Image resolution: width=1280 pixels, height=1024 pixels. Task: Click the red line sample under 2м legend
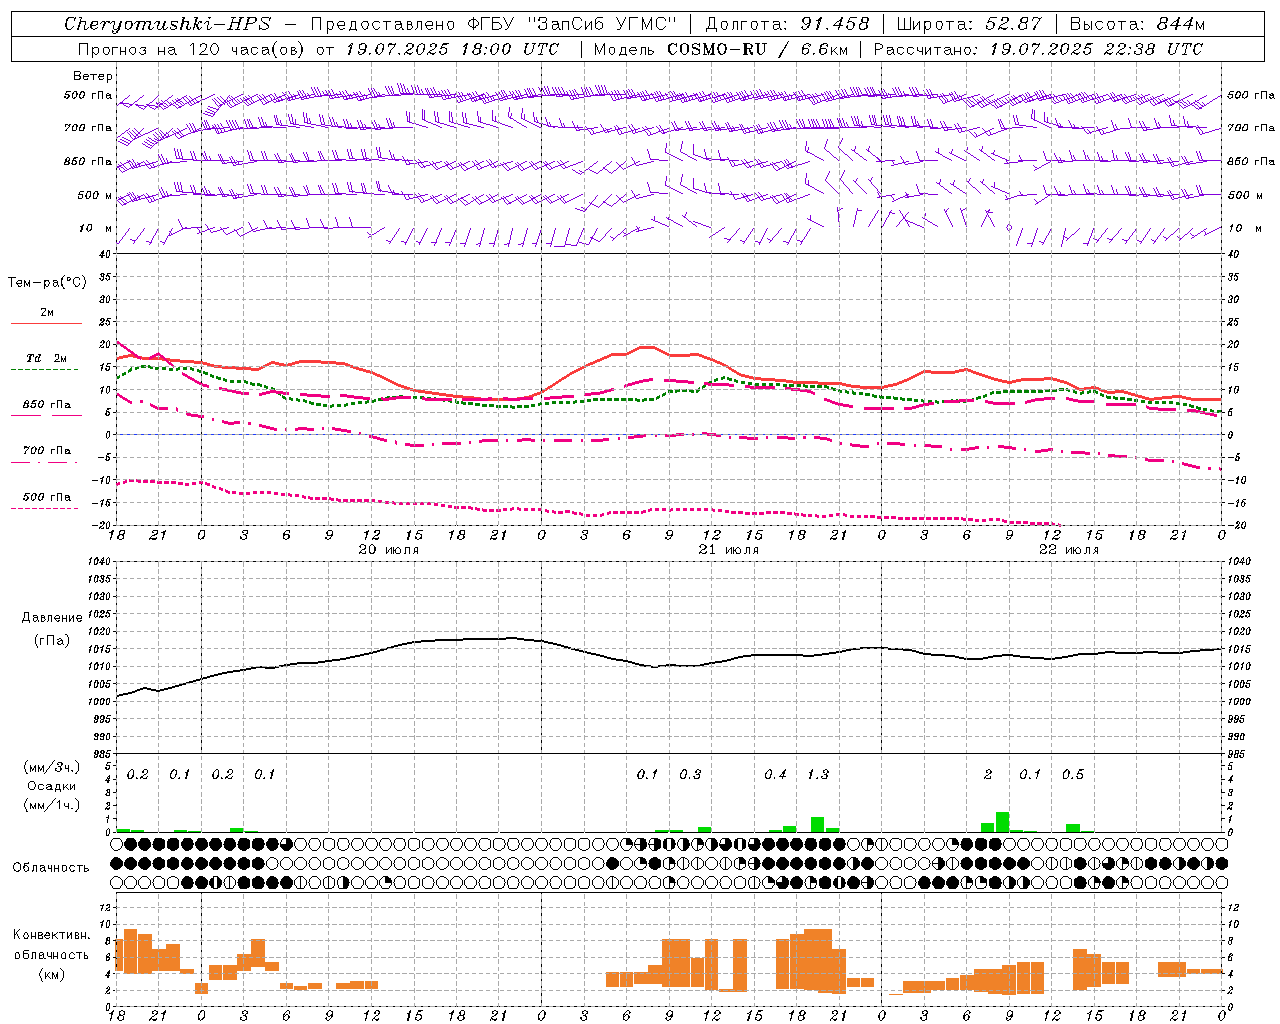[46, 323]
